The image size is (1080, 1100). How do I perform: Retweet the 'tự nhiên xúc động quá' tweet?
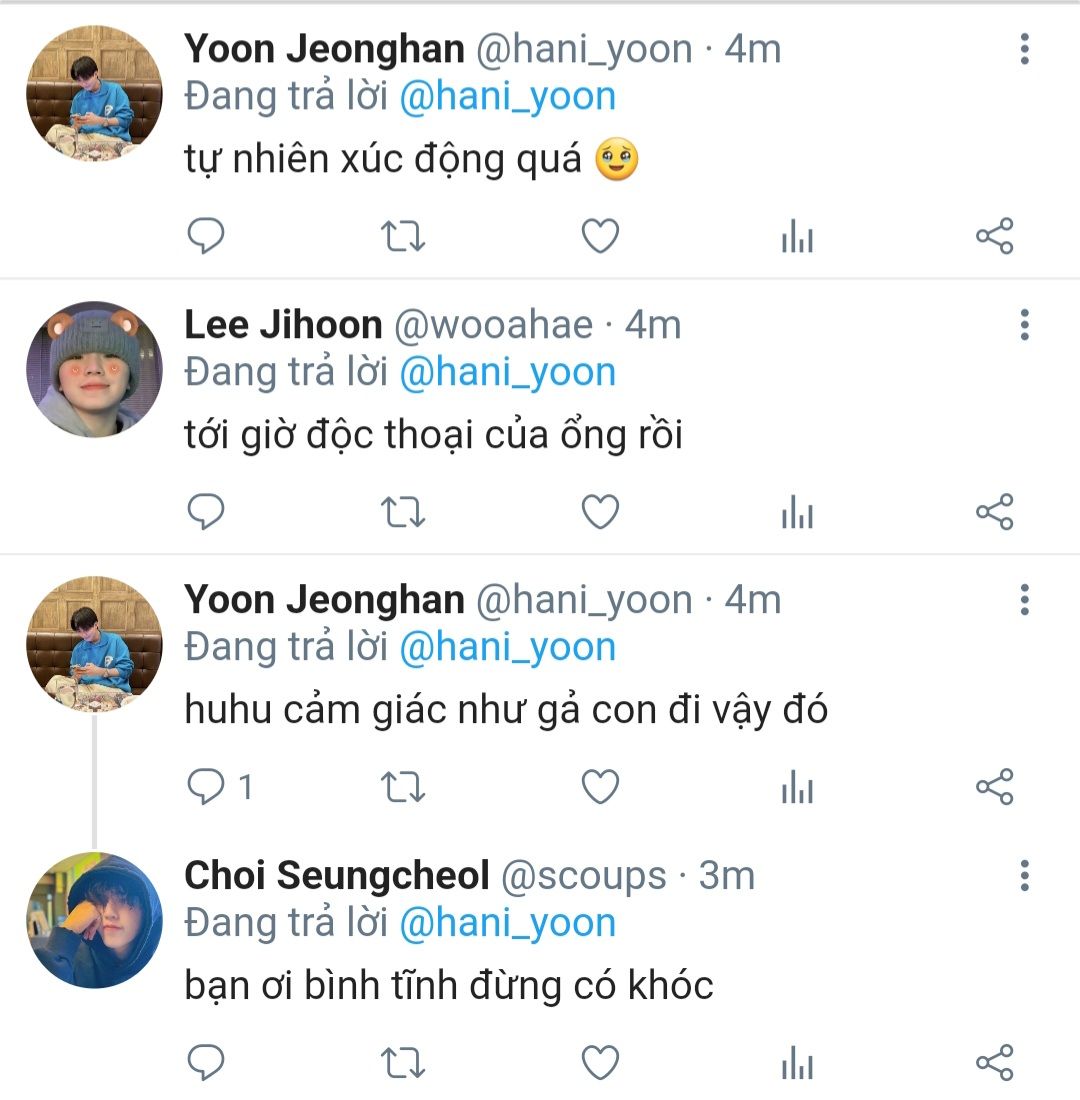(x=403, y=237)
